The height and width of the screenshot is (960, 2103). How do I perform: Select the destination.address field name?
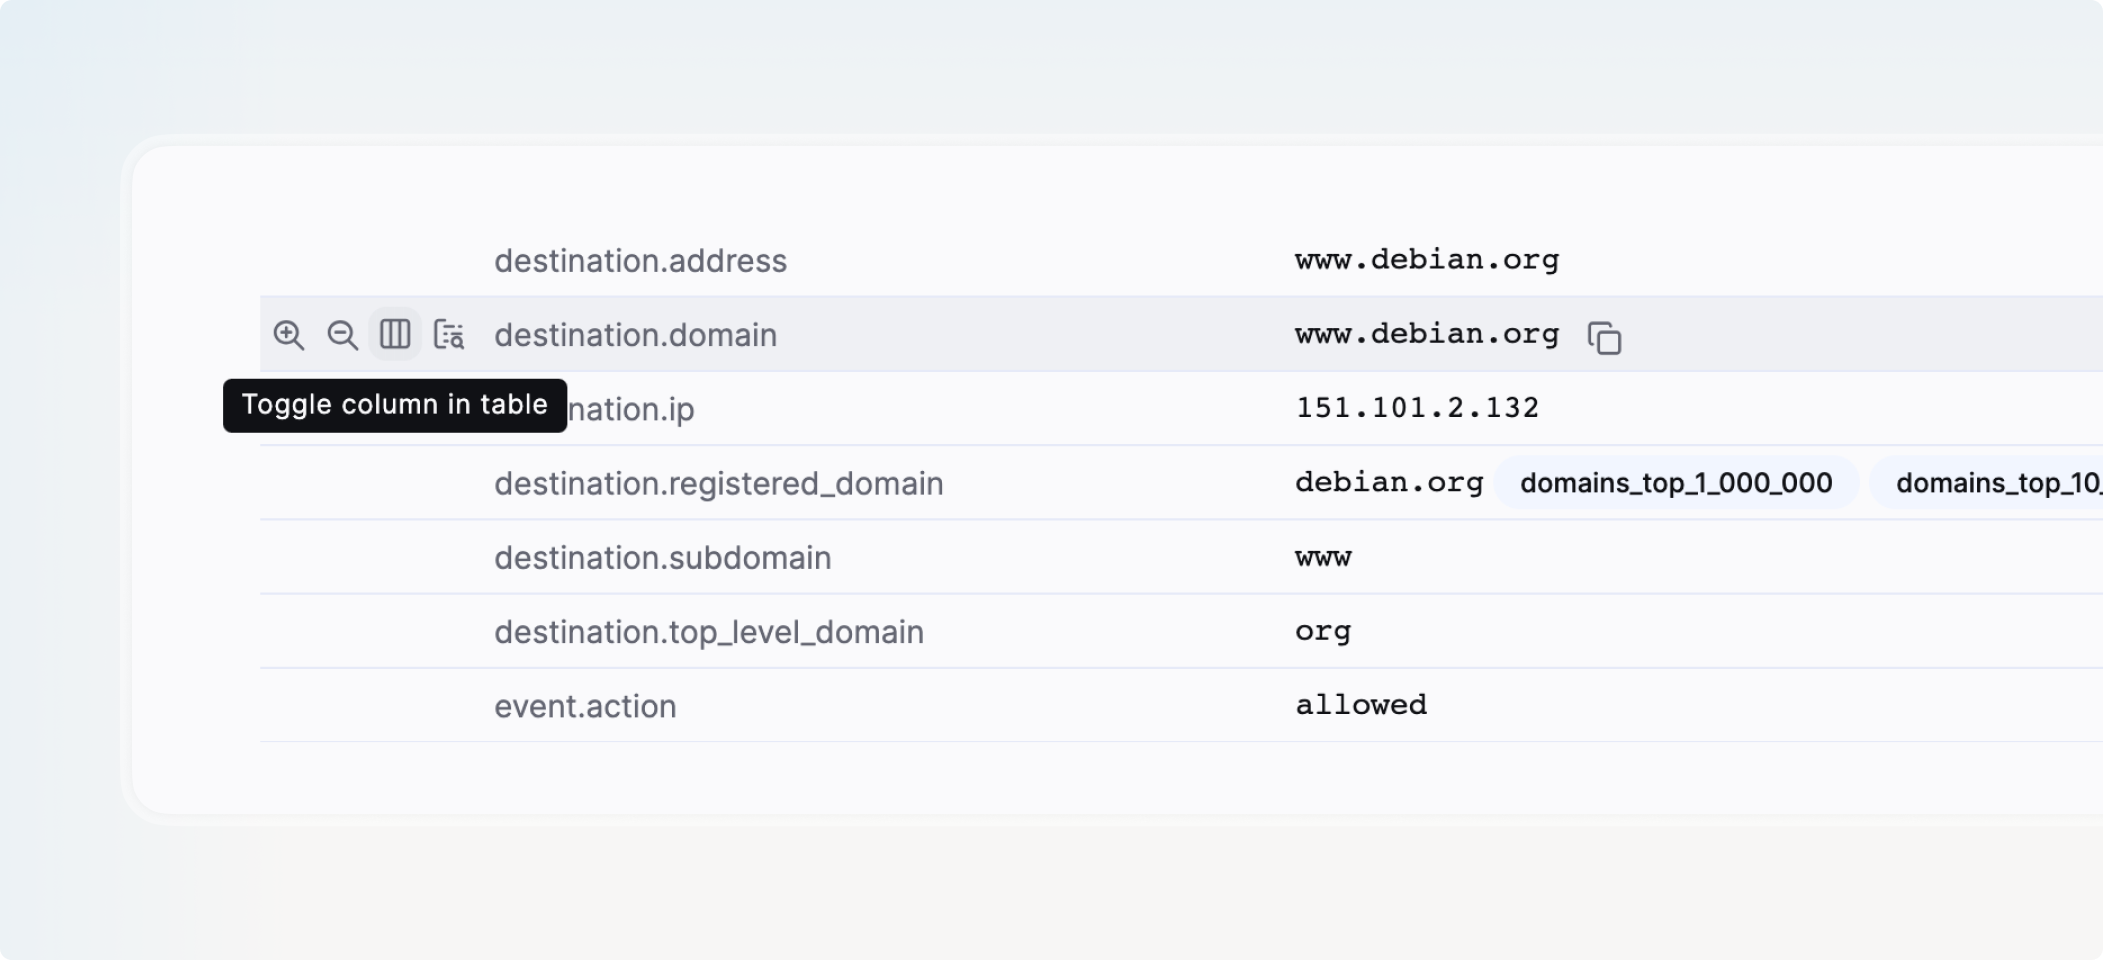click(640, 261)
